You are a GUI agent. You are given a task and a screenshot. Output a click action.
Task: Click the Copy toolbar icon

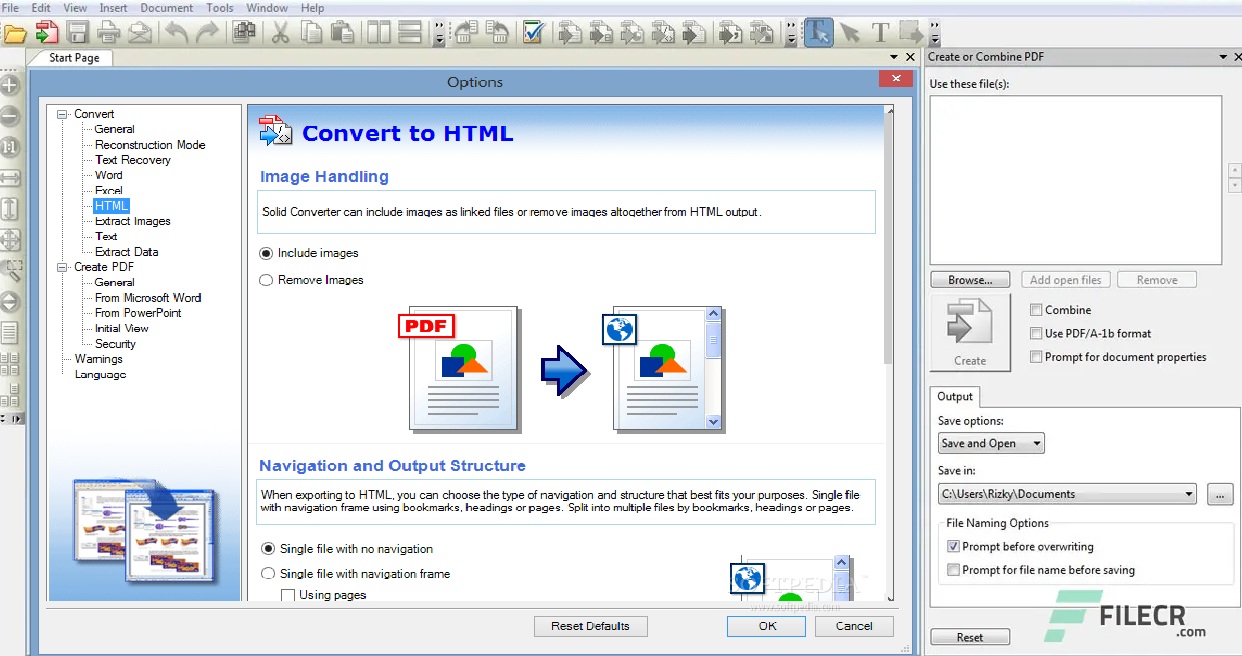pyautogui.click(x=310, y=31)
